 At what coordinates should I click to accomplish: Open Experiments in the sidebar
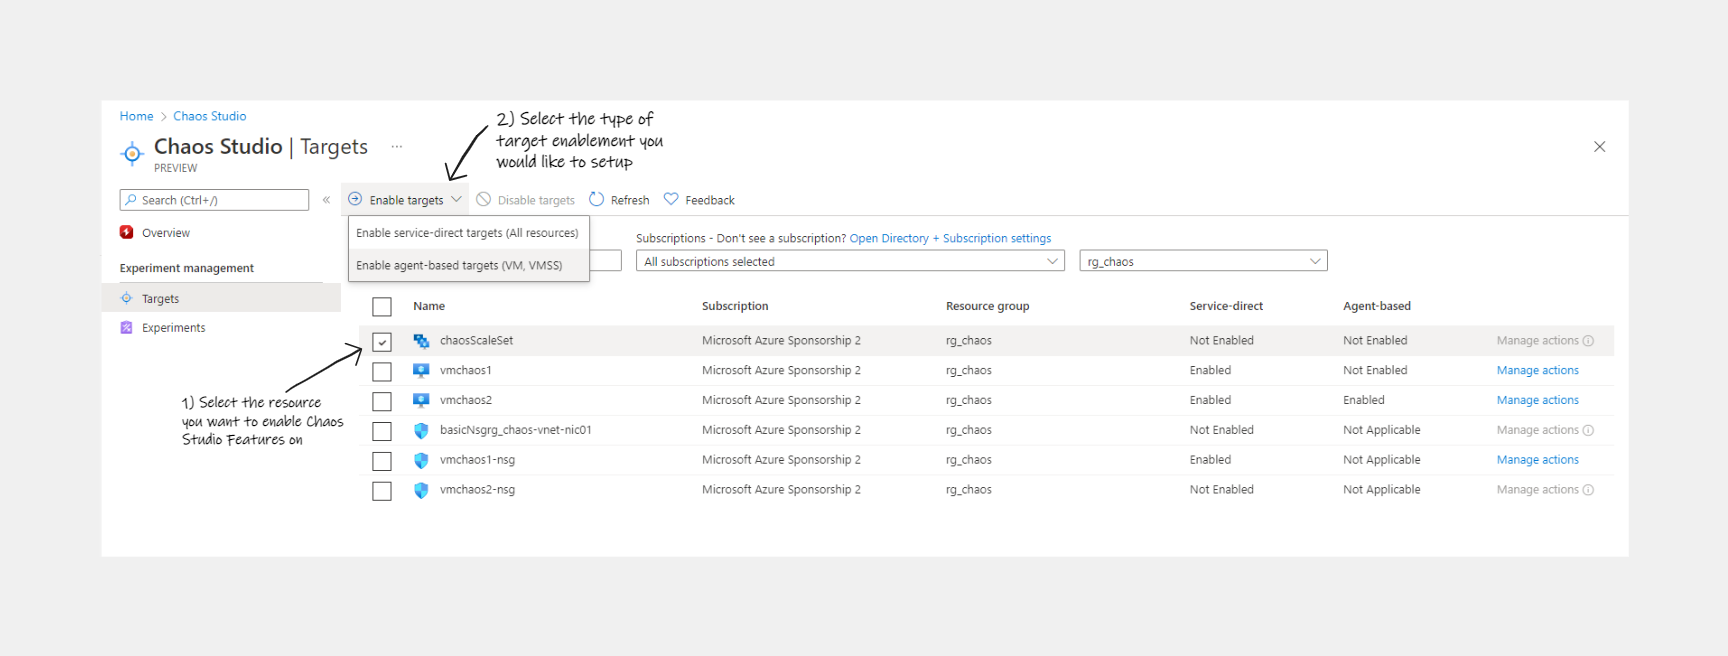pyautogui.click(x=173, y=328)
